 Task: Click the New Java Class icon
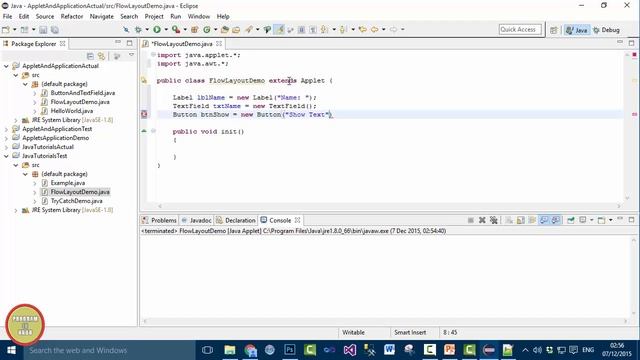[207, 29]
